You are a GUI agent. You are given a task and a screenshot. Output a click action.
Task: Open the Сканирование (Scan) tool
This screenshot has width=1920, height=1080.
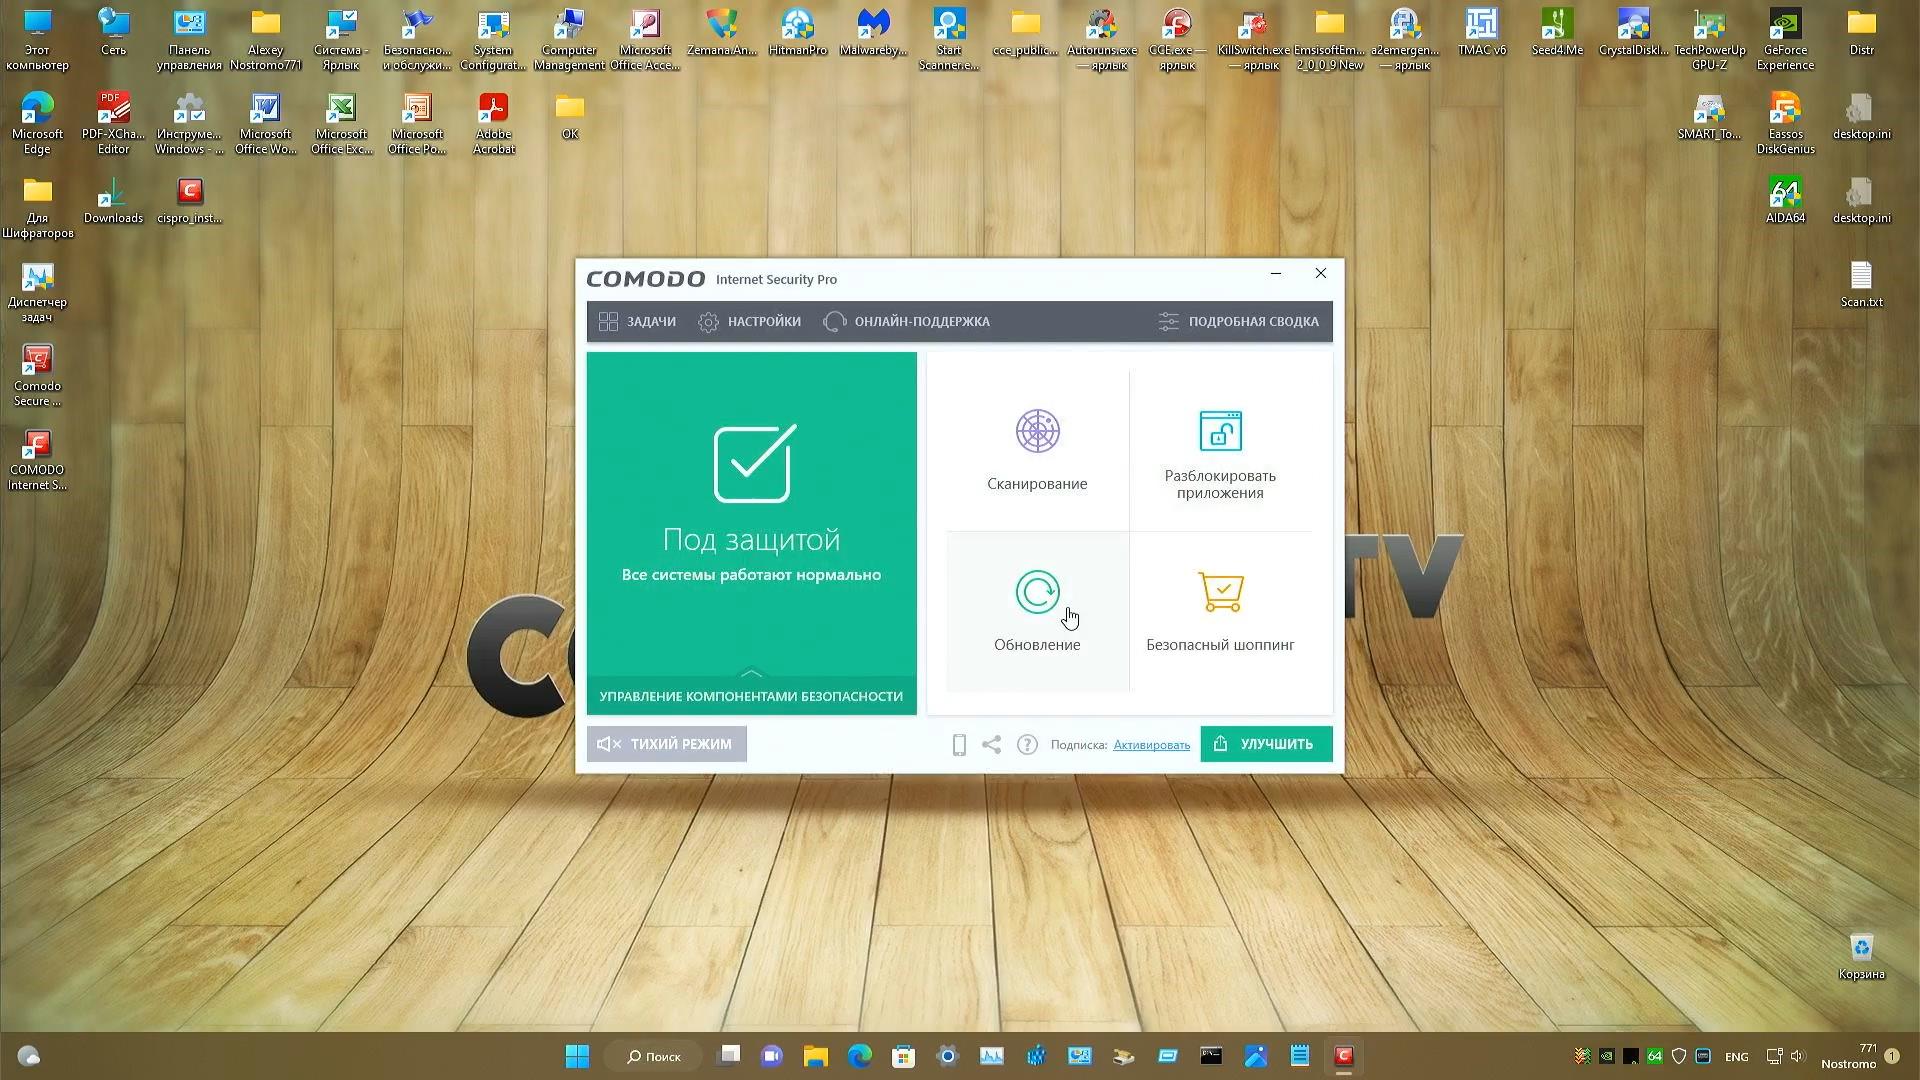pyautogui.click(x=1037, y=450)
